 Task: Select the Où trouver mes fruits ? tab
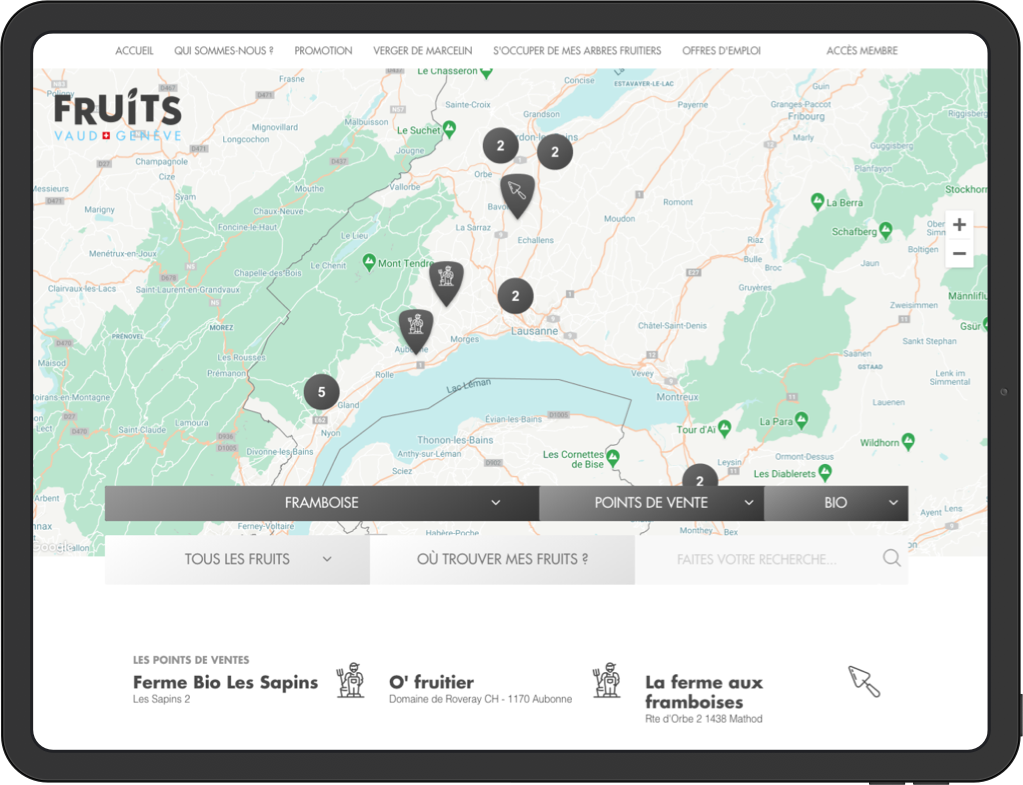[x=502, y=559]
